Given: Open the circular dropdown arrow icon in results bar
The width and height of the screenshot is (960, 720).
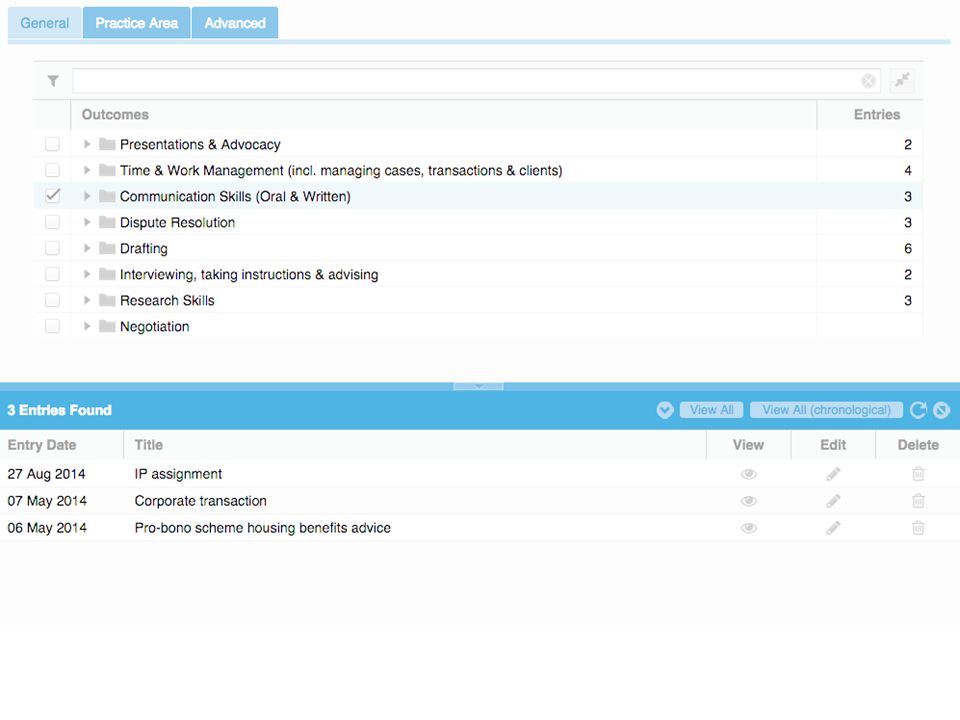Looking at the screenshot, I should [665, 410].
